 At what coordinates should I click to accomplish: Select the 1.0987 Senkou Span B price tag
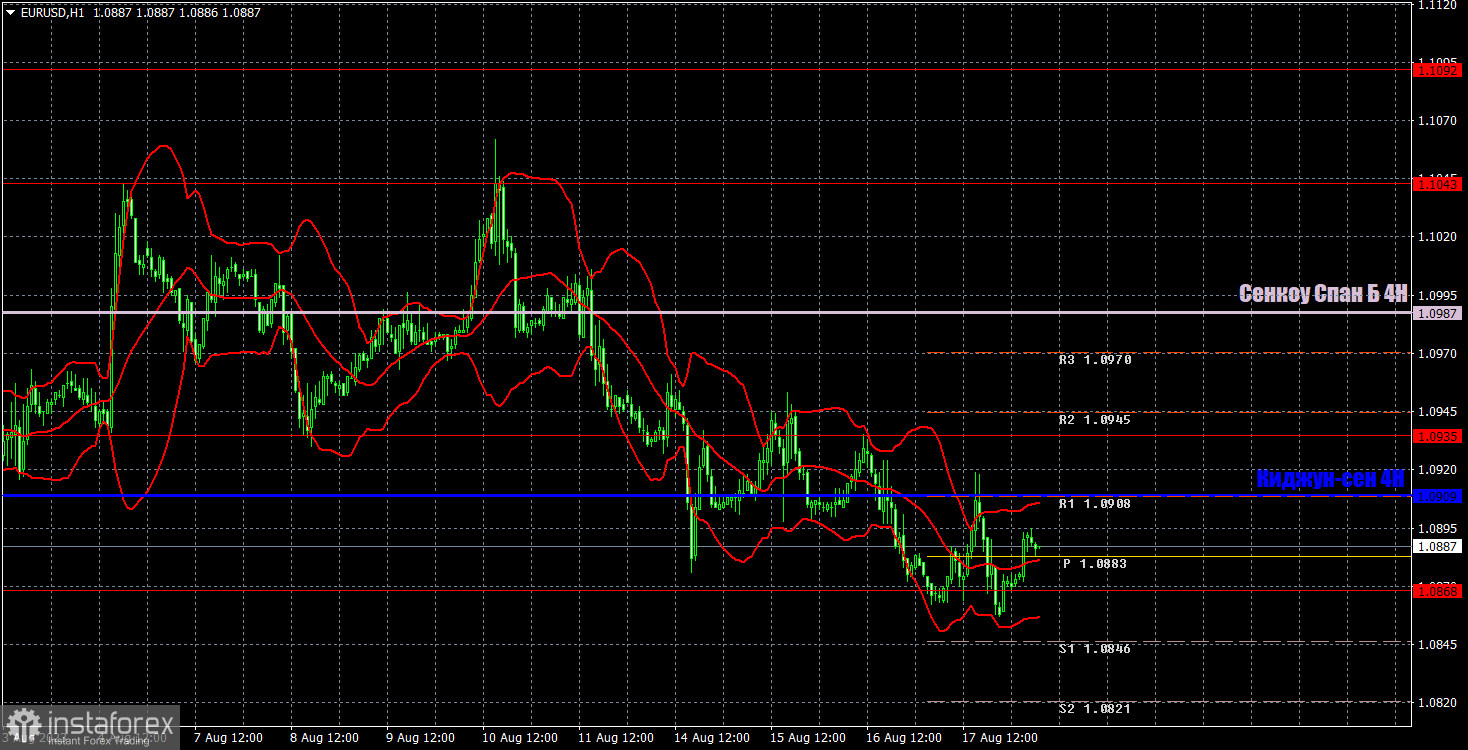[1438, 313]
